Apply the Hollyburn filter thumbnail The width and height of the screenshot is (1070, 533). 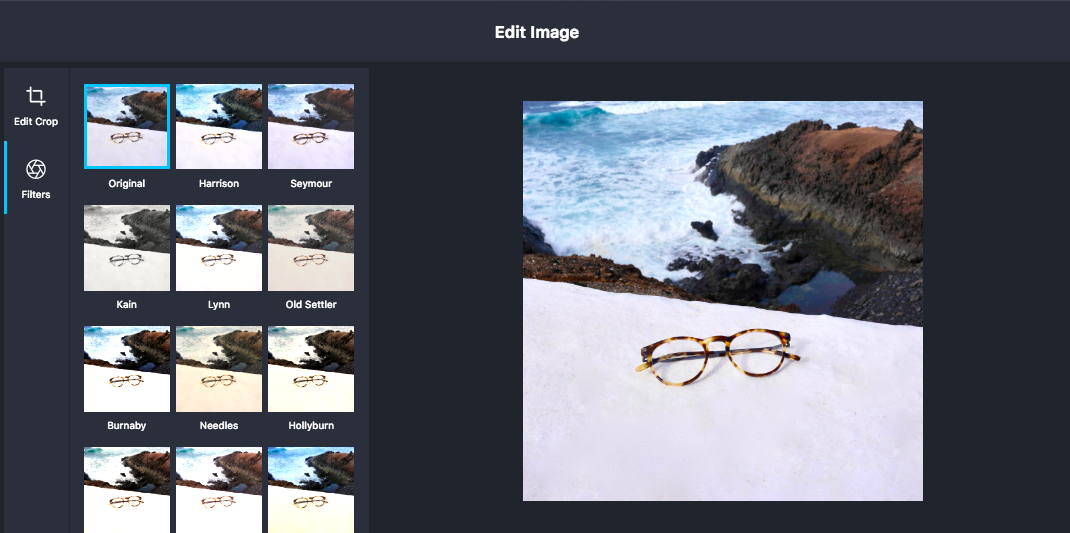tap(311, 369)
